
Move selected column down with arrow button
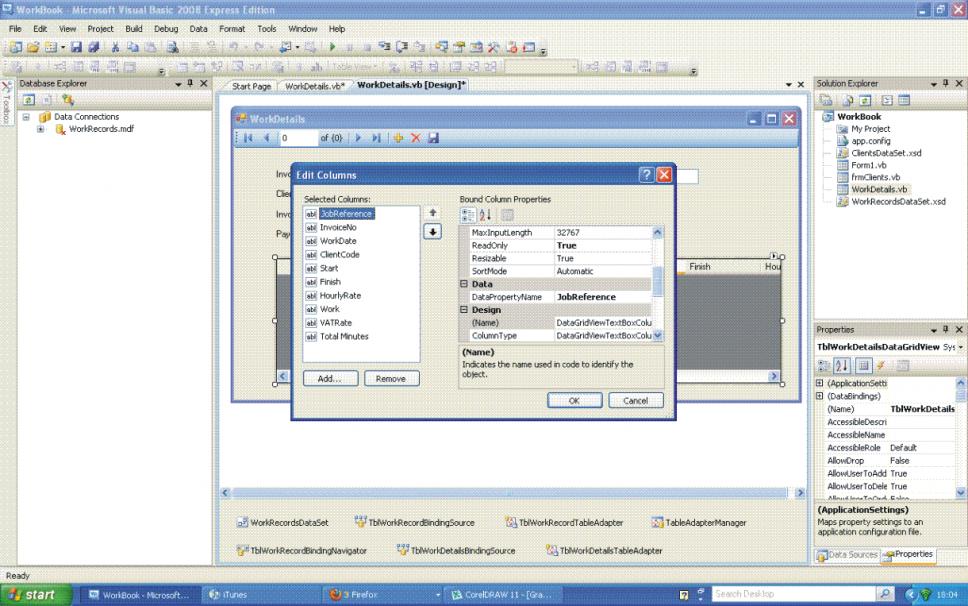point(433,232)
